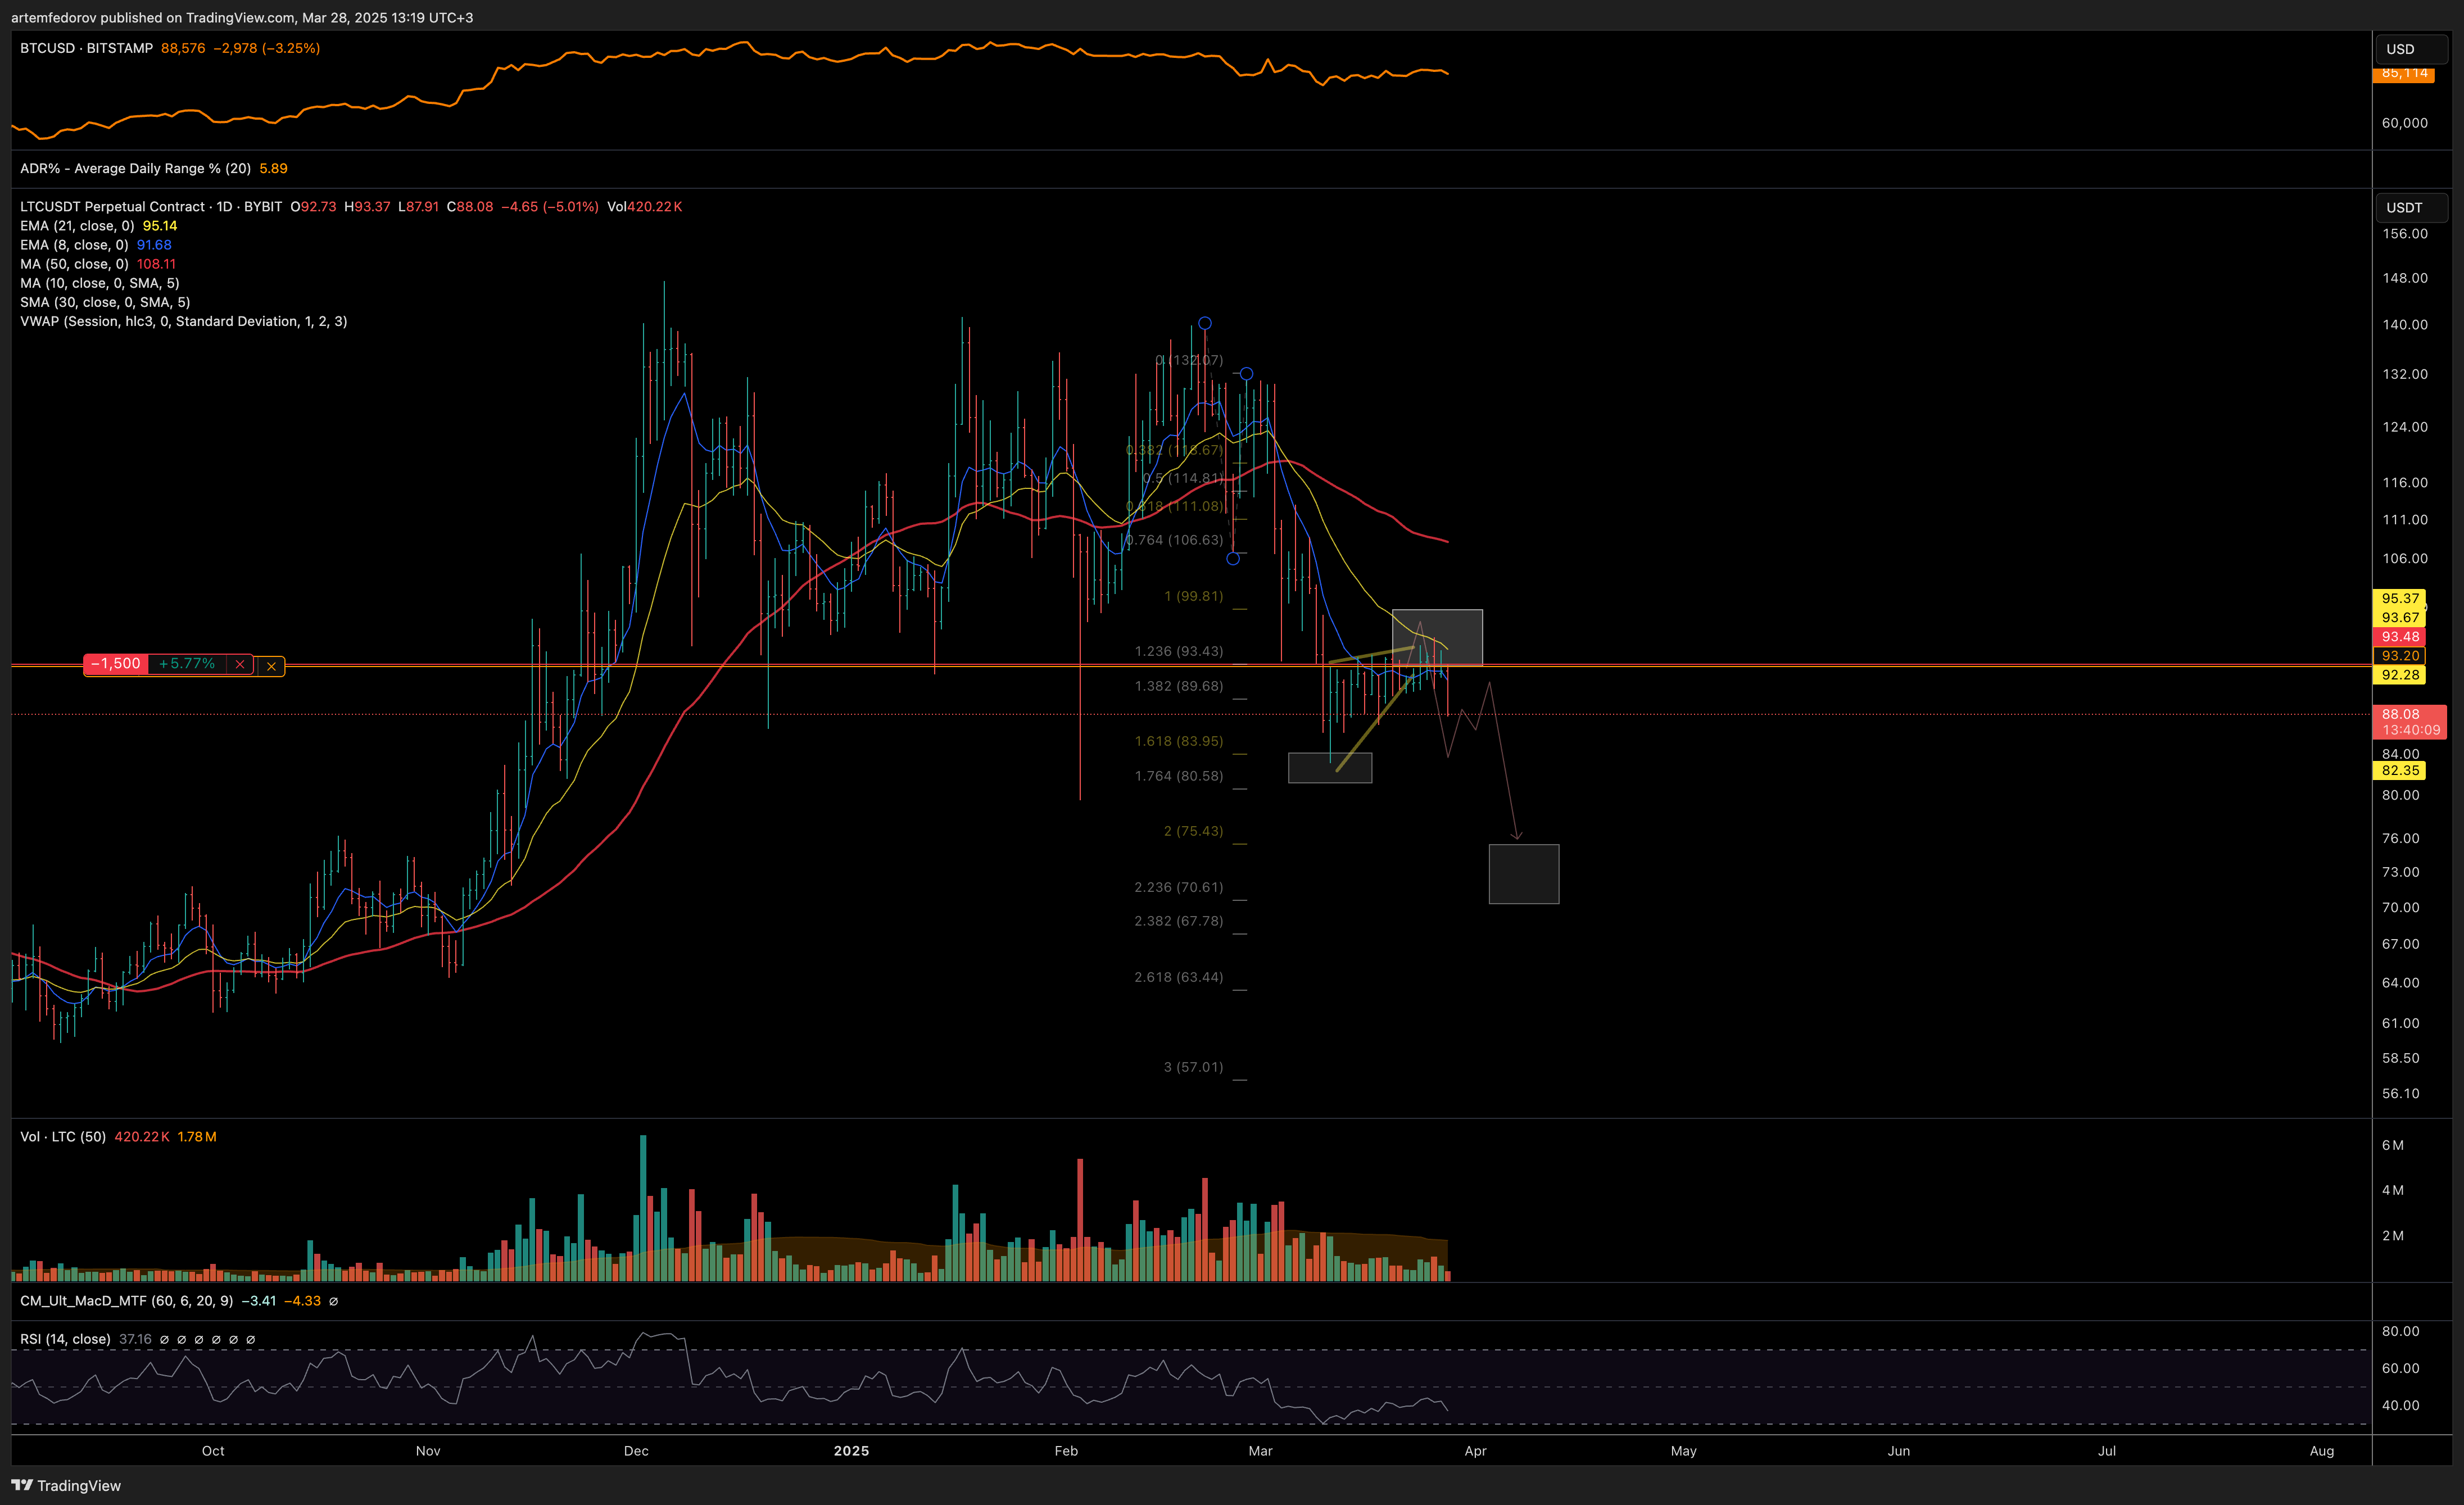Click the 1.382 (89.68) Fib label

(1179, 686)
